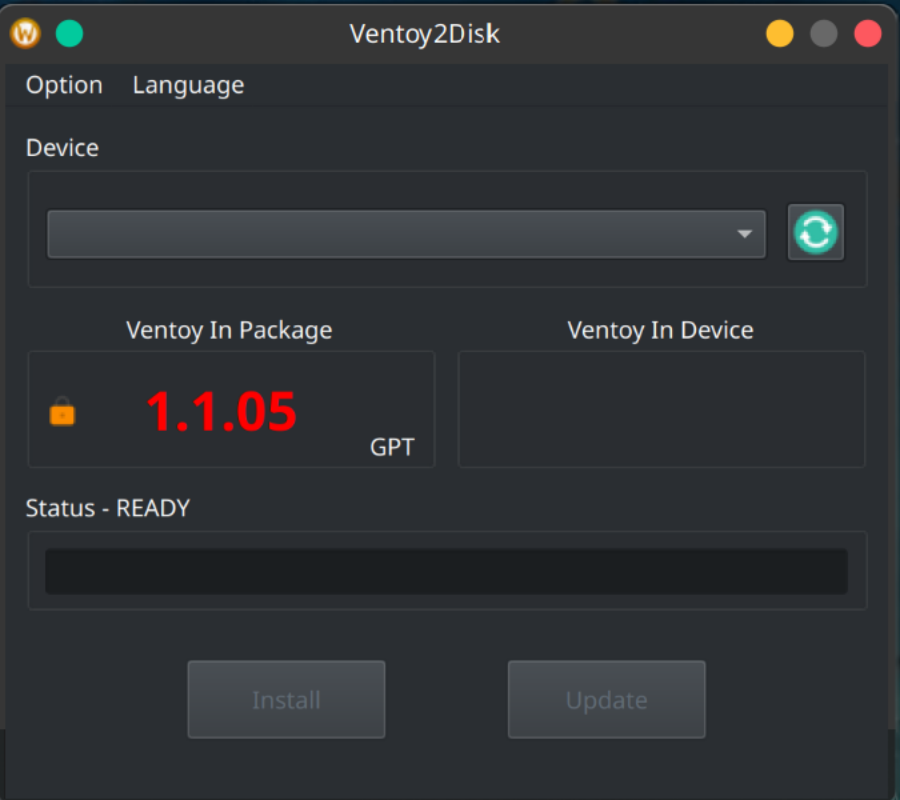Click the Ventoy logo in the title bar

tap(25, 33)
